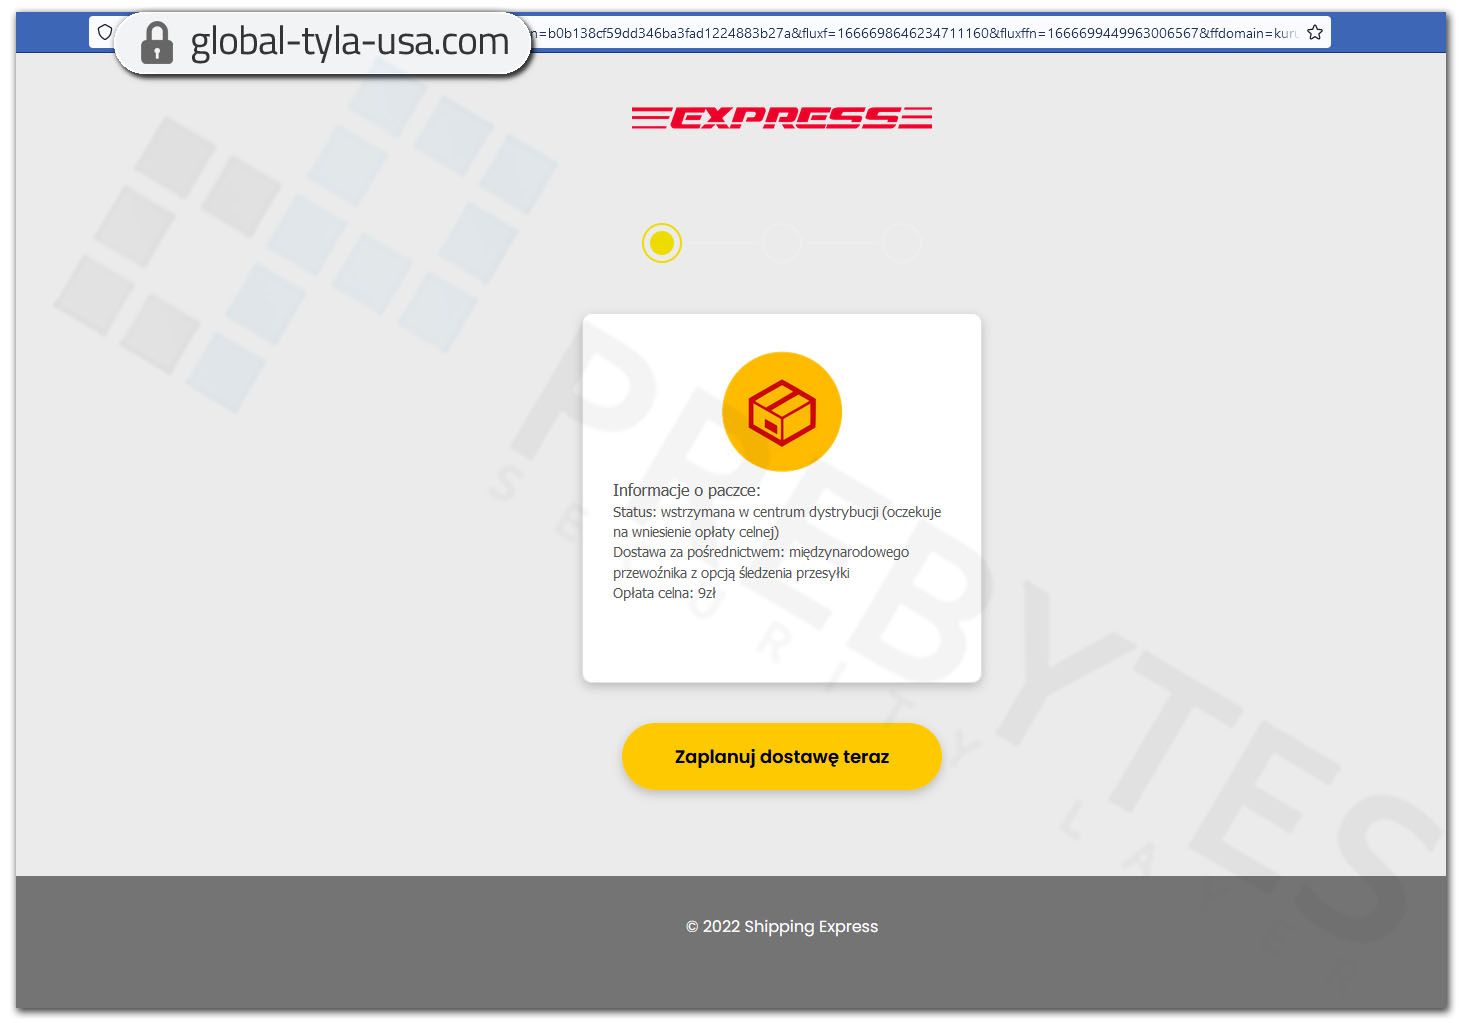Image resolution: width=1461 pixels, height=1023 pixels.
Task: Click the bookmark star in address bar
Action: point(1315,33)
